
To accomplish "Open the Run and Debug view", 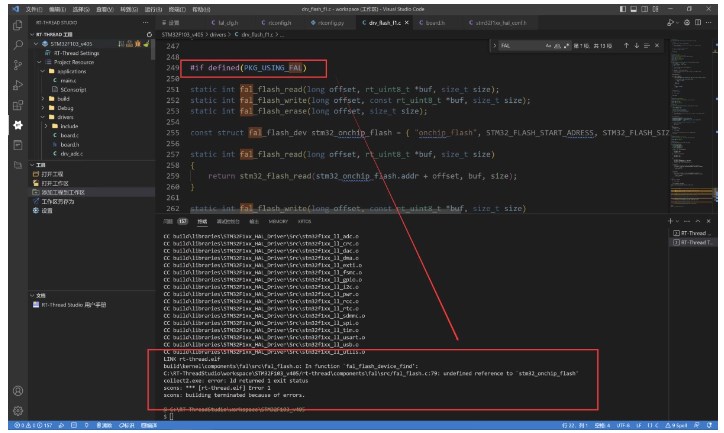I will [17, 85].
